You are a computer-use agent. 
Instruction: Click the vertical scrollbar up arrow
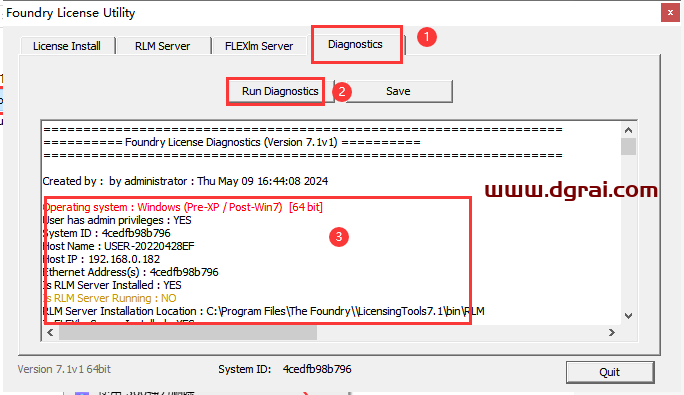(x=628, y=130)
